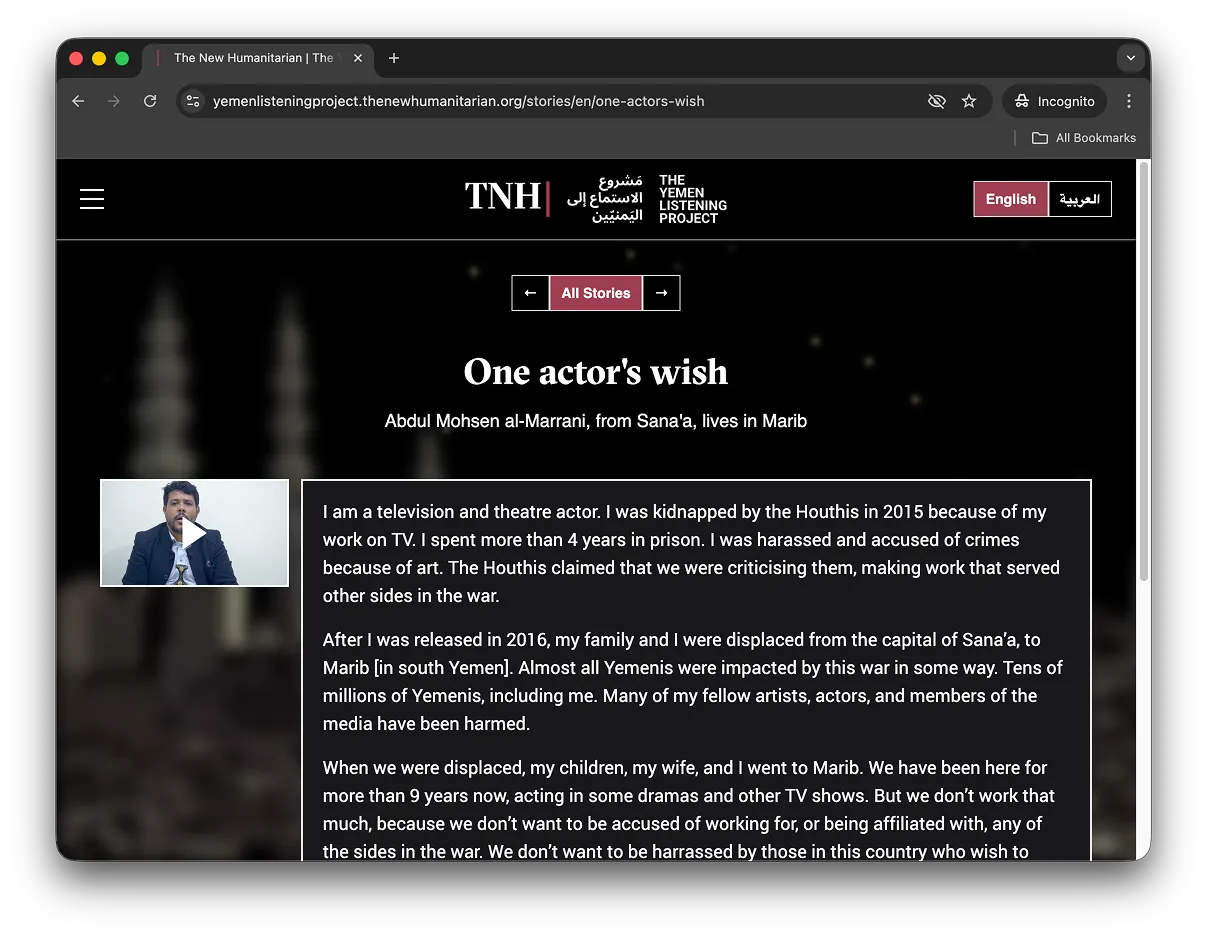Bookmark this page with star icon
The width and height of the screenshot is (1207, 935).
coord(969,101)
